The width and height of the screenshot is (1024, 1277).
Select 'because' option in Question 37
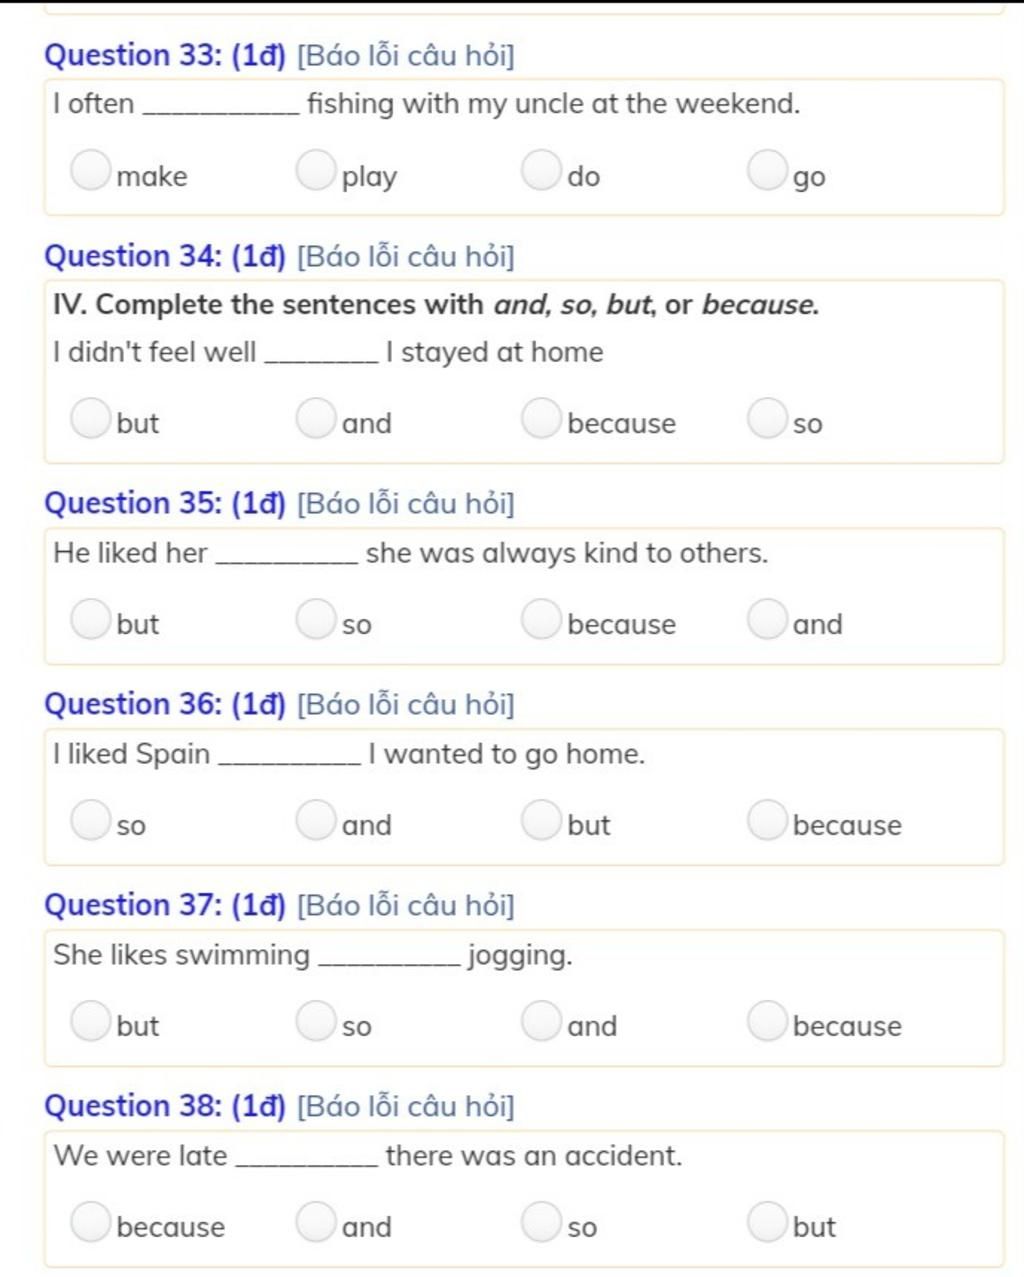tap(767, 1021)
